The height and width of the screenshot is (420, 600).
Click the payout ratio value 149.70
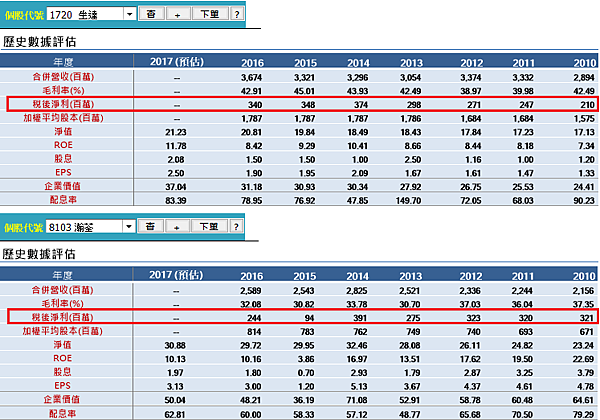tap(408, 201)
